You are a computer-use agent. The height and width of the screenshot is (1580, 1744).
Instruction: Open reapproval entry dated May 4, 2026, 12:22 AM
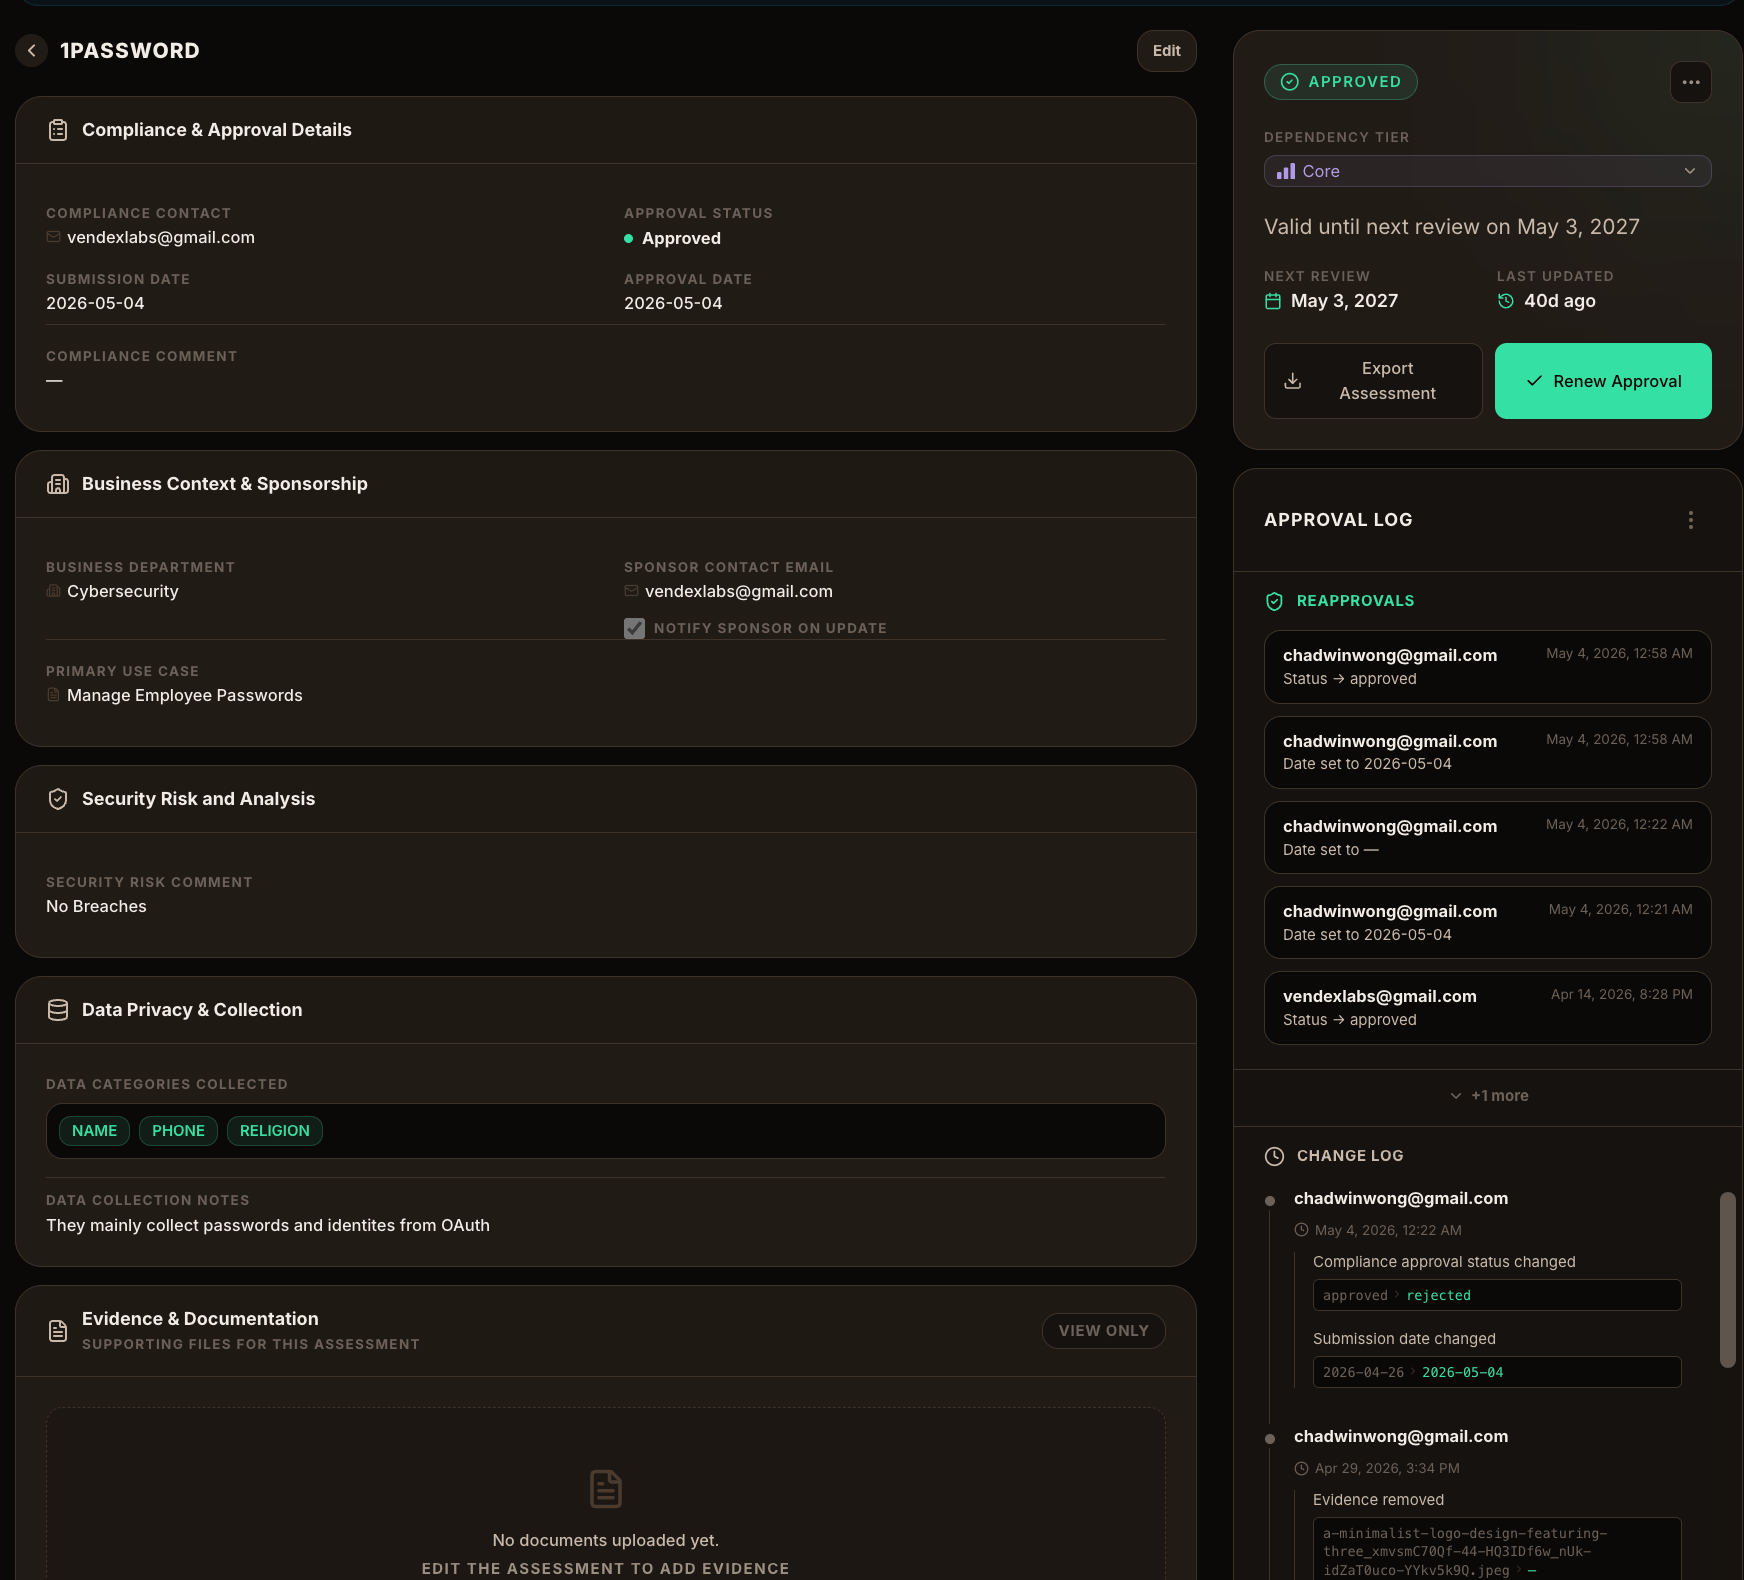[1488, 837]
